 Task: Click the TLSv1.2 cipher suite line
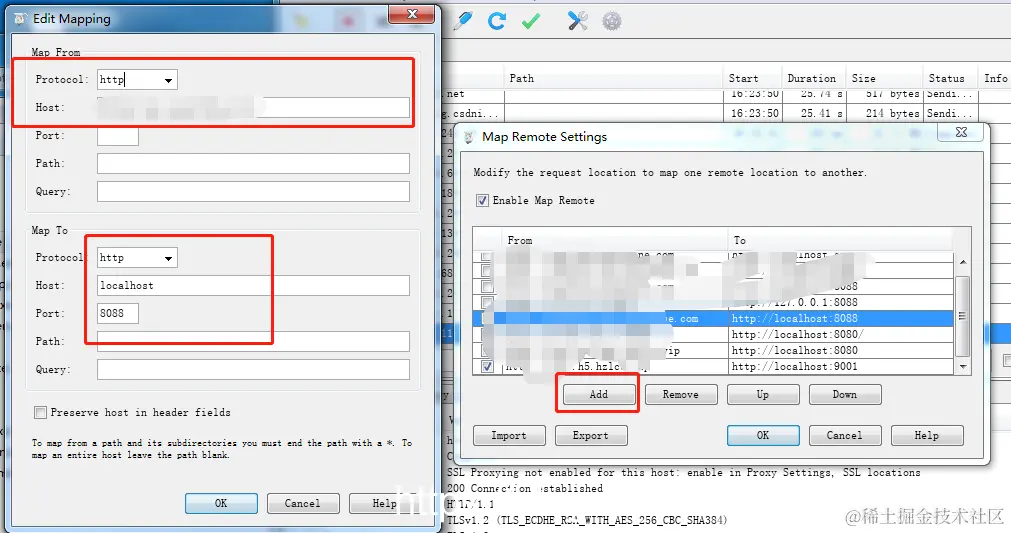tap(587, 519)
